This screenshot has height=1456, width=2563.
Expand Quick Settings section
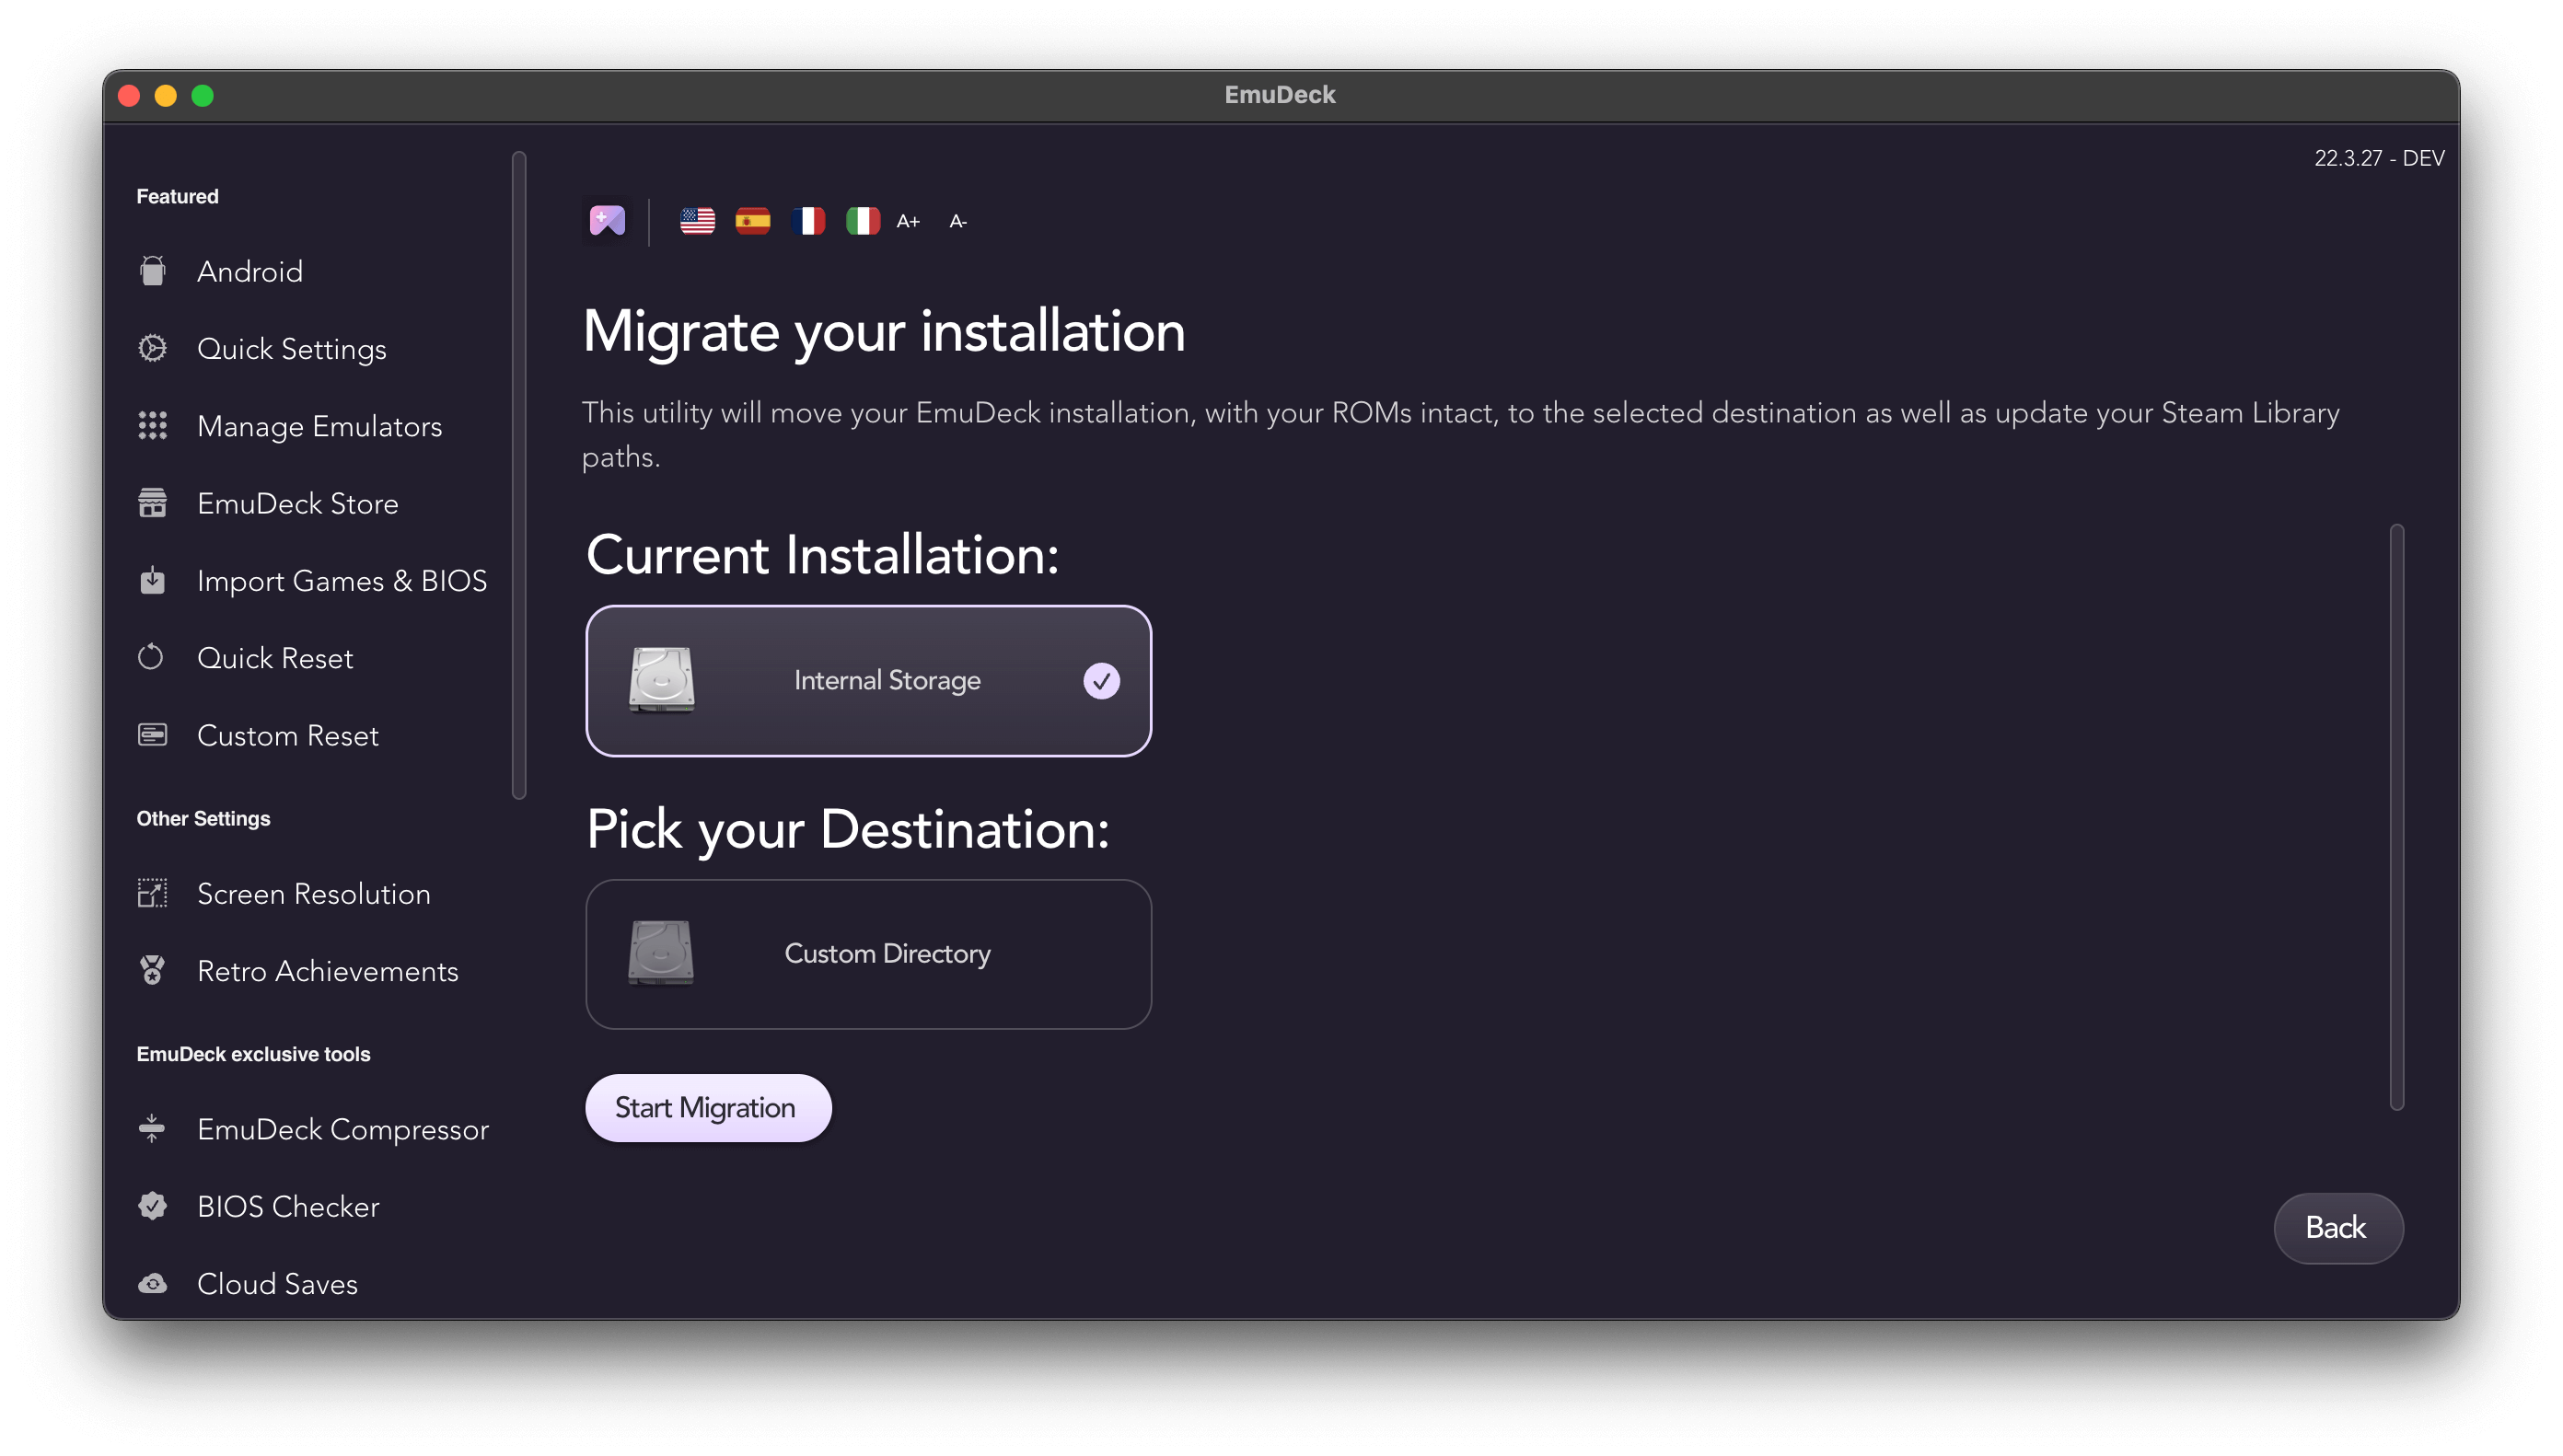coord(290,349)
